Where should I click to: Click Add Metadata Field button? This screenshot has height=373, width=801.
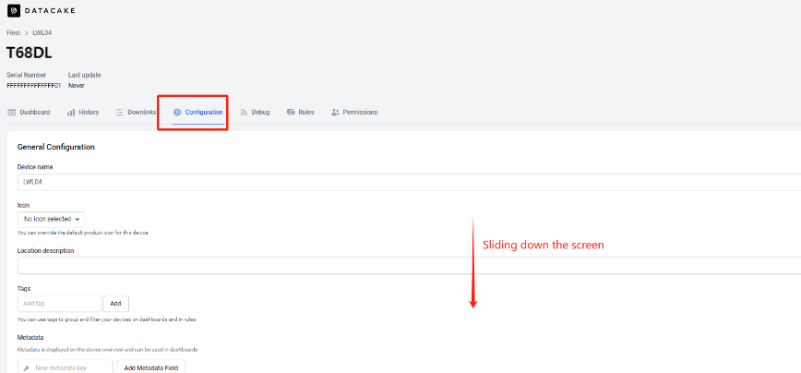coord(151,367)
